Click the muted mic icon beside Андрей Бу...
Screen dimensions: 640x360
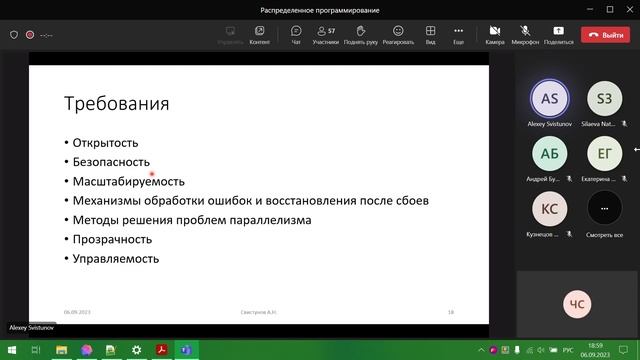click(569, 179)
